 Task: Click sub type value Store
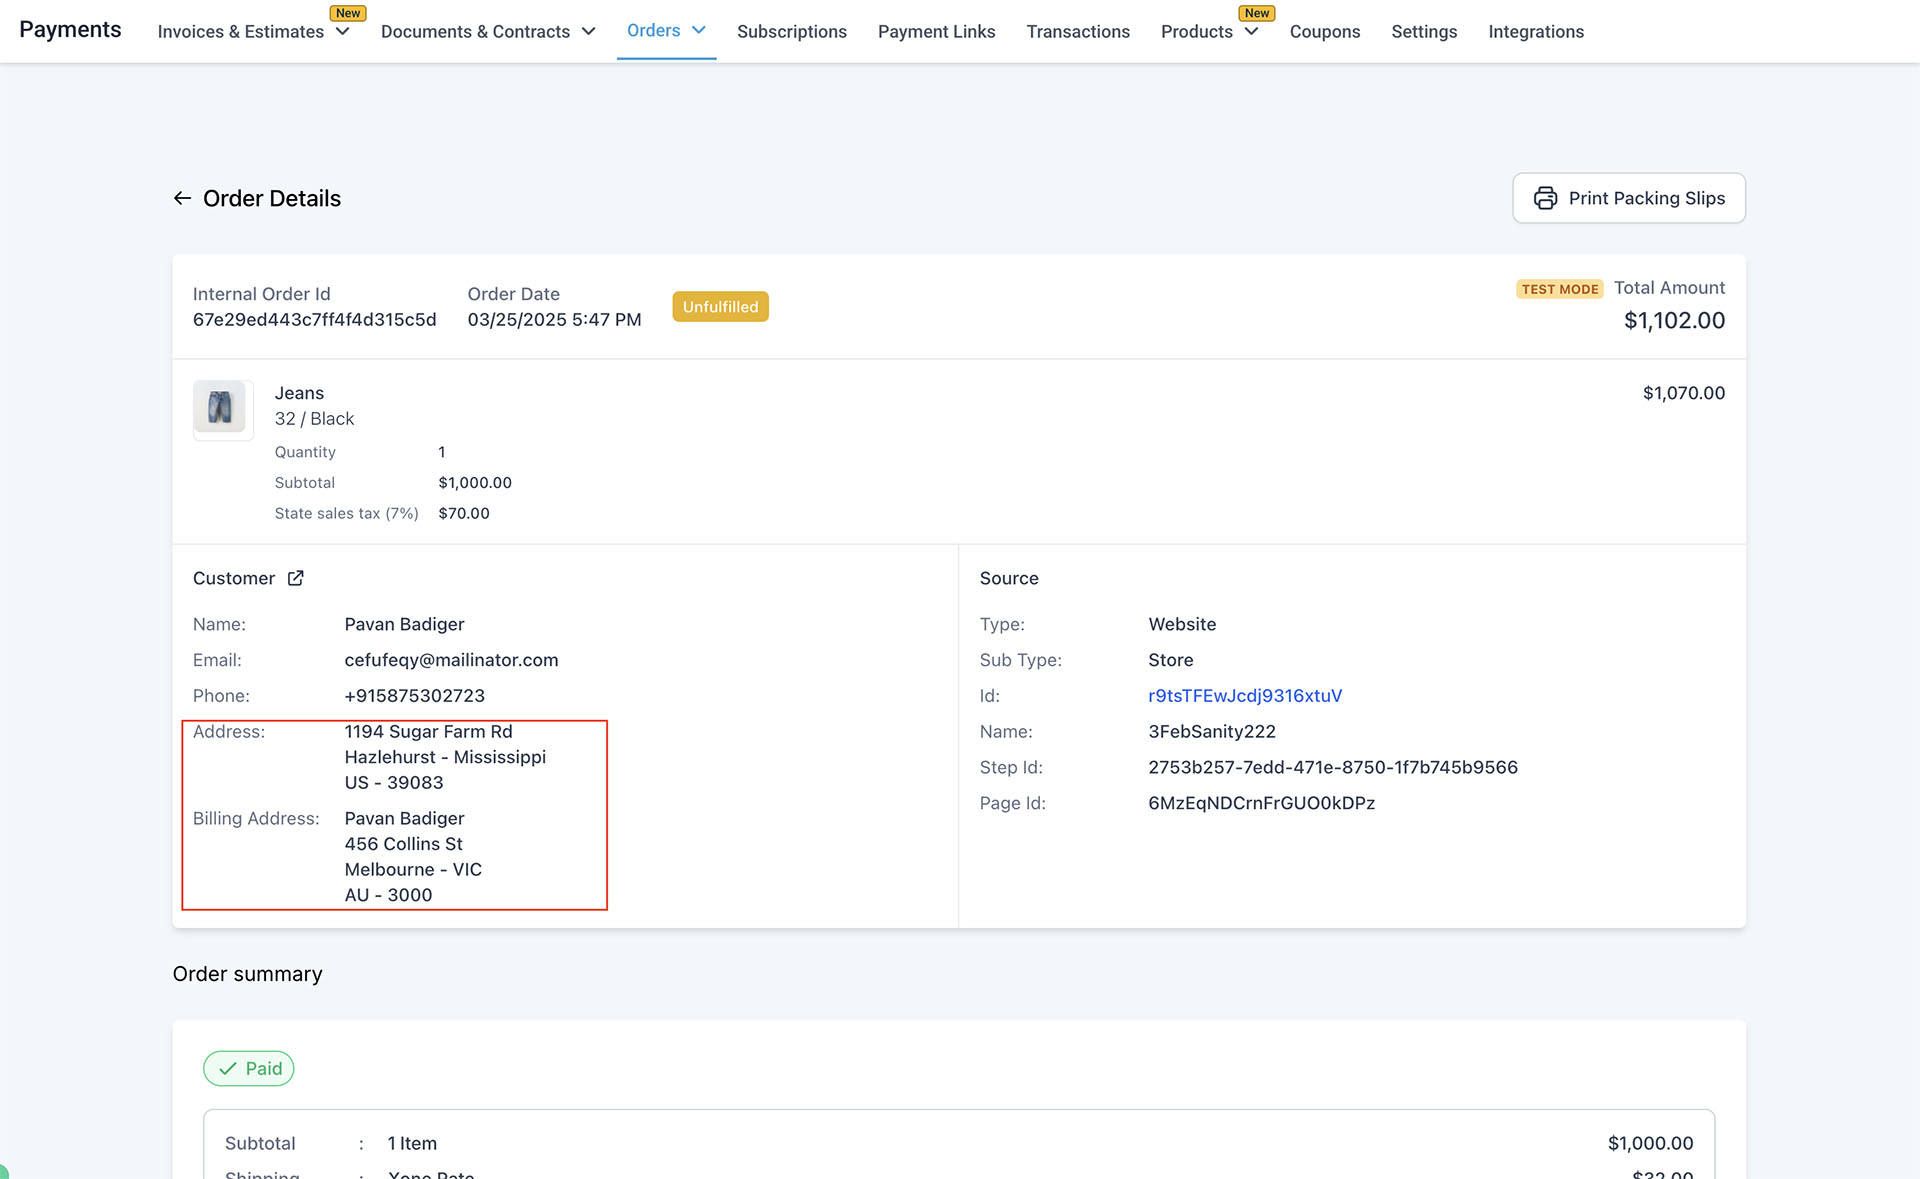[1170, 660]
